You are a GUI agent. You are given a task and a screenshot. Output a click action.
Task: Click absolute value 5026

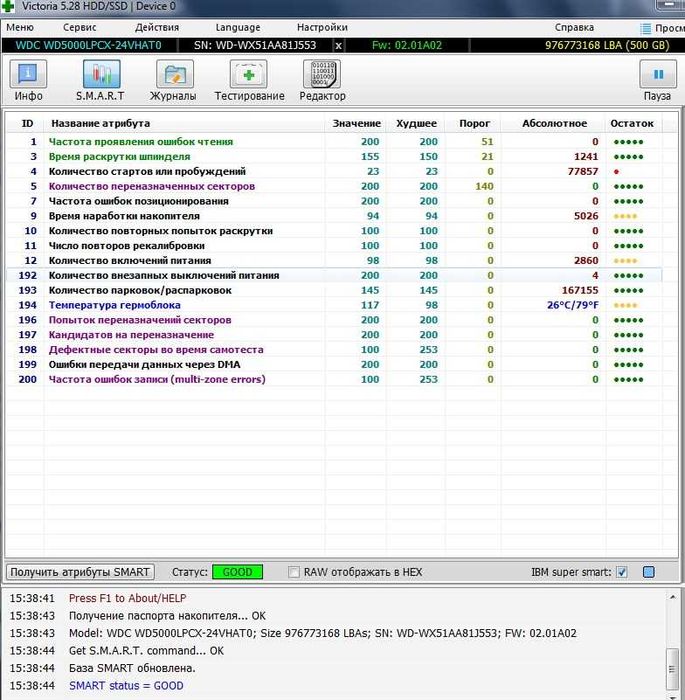[x=586, y=216]
